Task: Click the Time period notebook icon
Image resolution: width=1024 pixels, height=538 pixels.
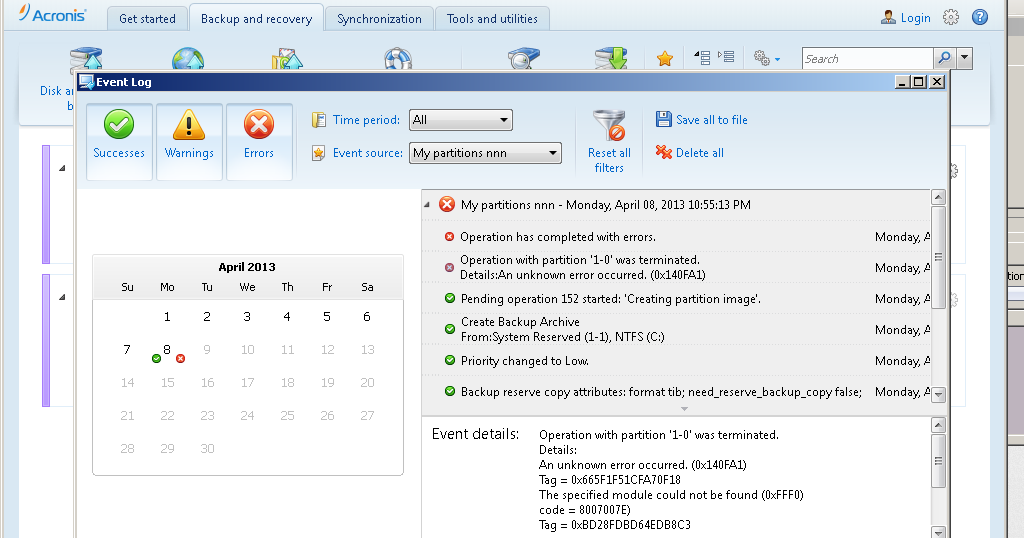Action: click(x=319, y=120)
